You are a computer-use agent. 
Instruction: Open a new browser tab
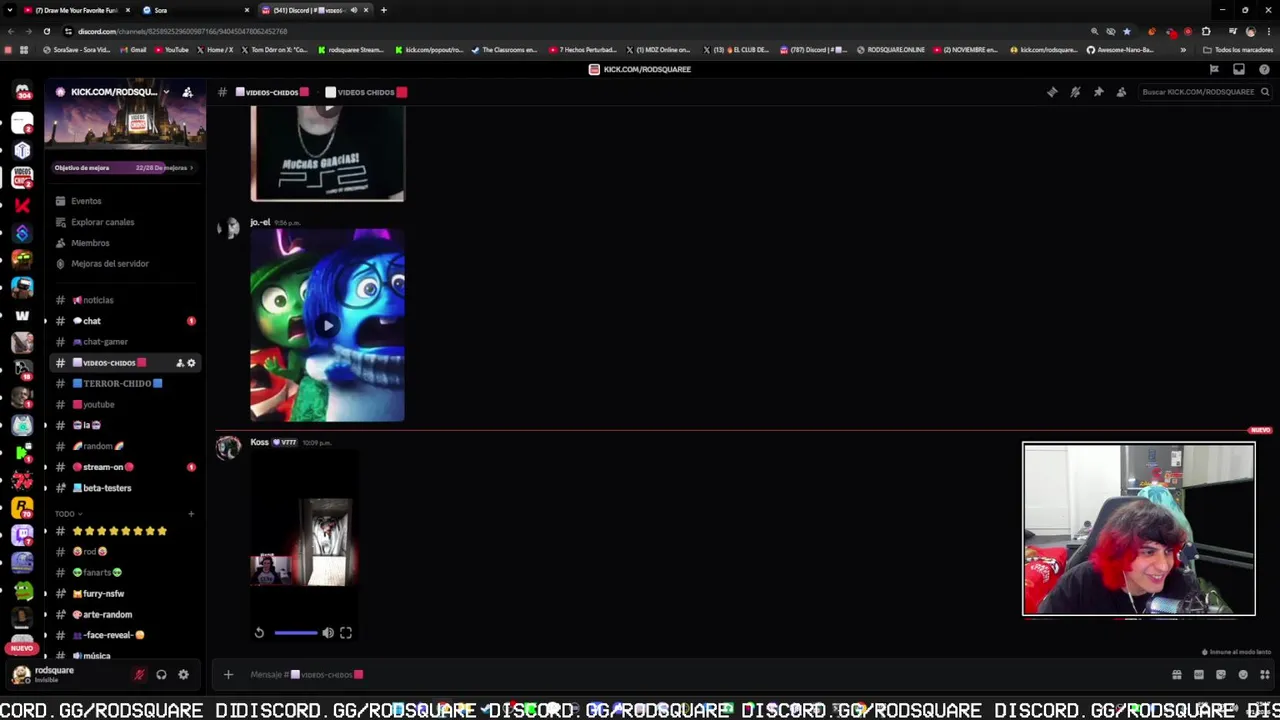pyautogui.click(x=383, y=10)
